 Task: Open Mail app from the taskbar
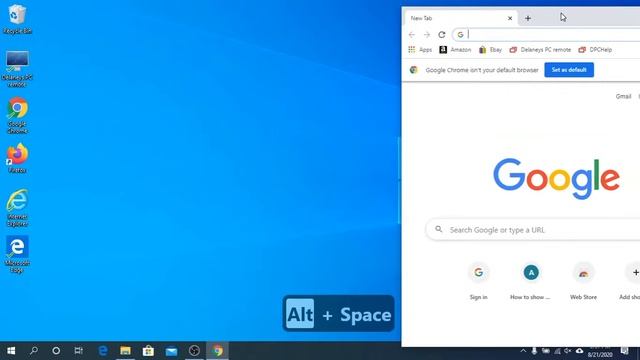click(171, 351)
